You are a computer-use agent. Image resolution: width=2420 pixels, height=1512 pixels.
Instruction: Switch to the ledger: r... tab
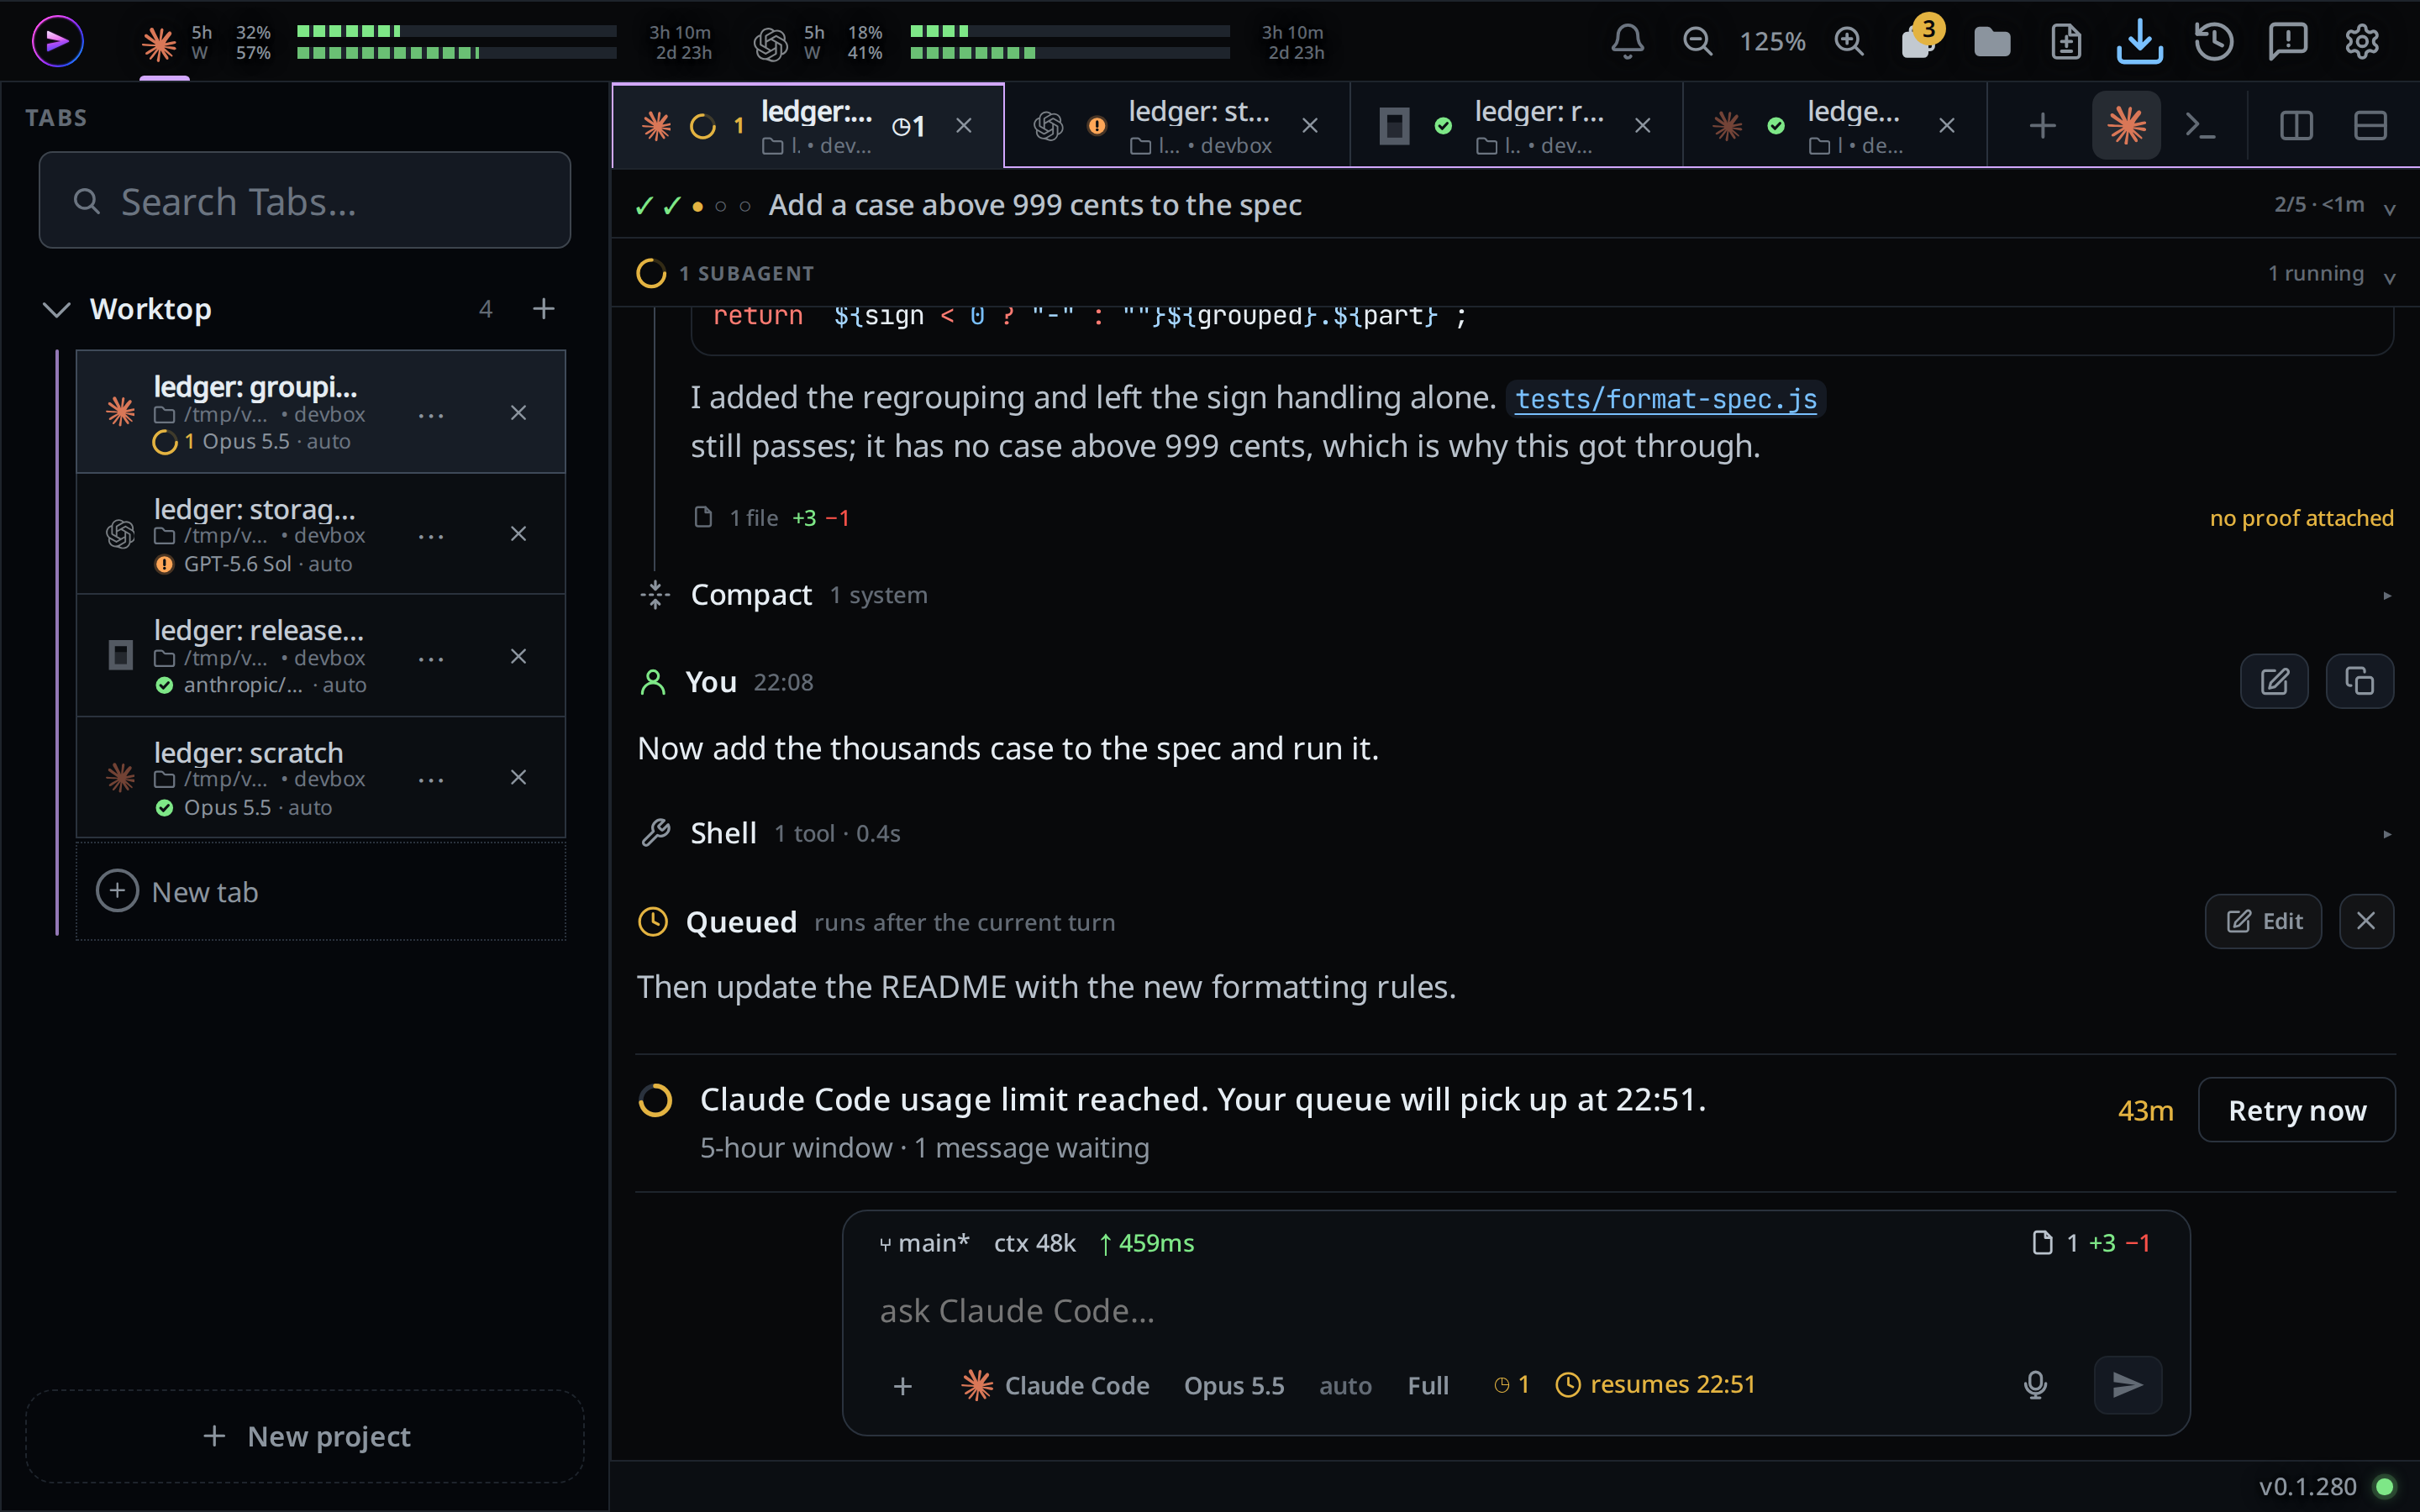pos(1516,126)
